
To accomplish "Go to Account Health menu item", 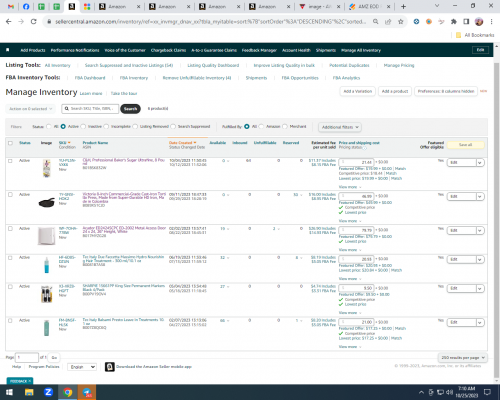I will 296,50.
